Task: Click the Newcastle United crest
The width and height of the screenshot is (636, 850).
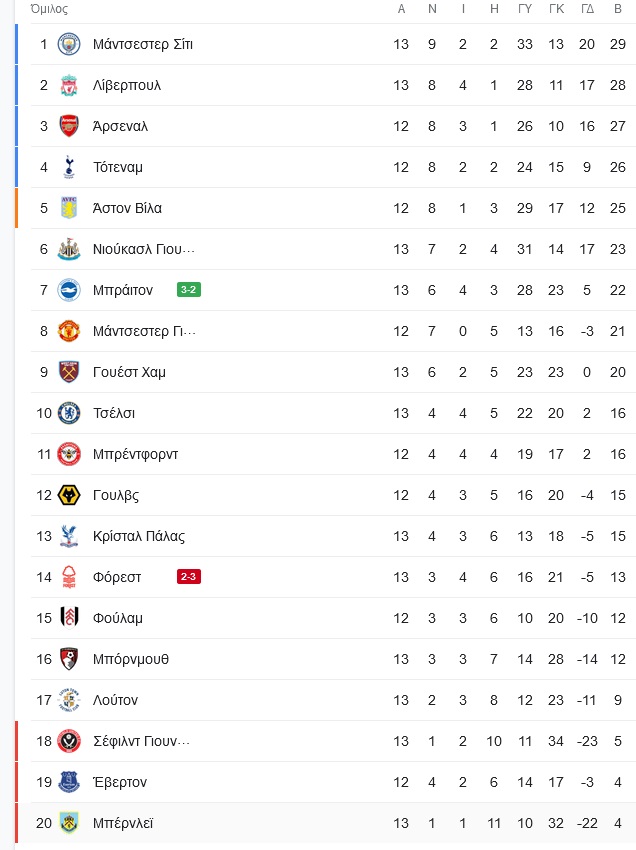Action: click(x=69, y=249)
